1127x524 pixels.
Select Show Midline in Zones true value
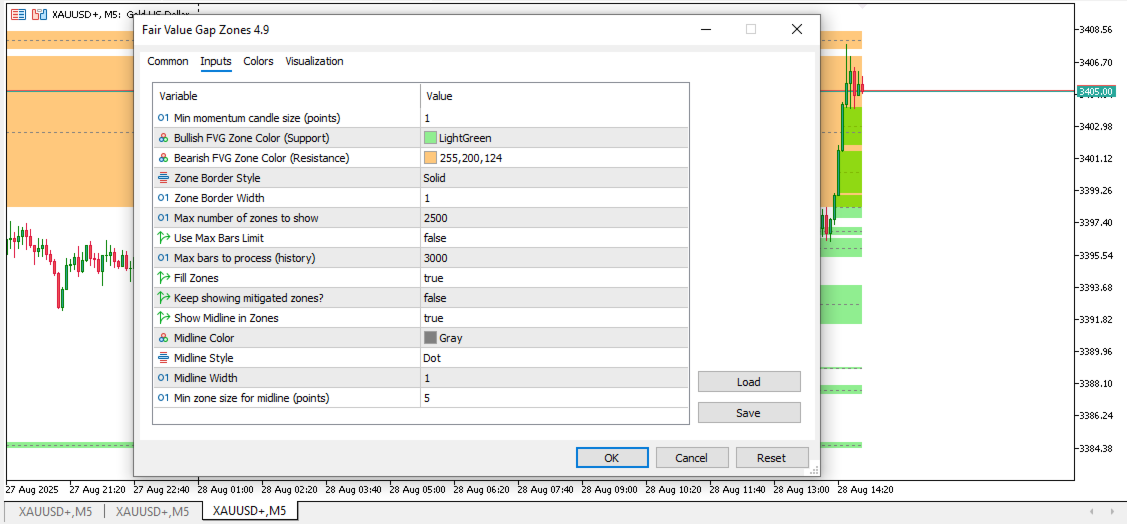click(x=554, y=318)
